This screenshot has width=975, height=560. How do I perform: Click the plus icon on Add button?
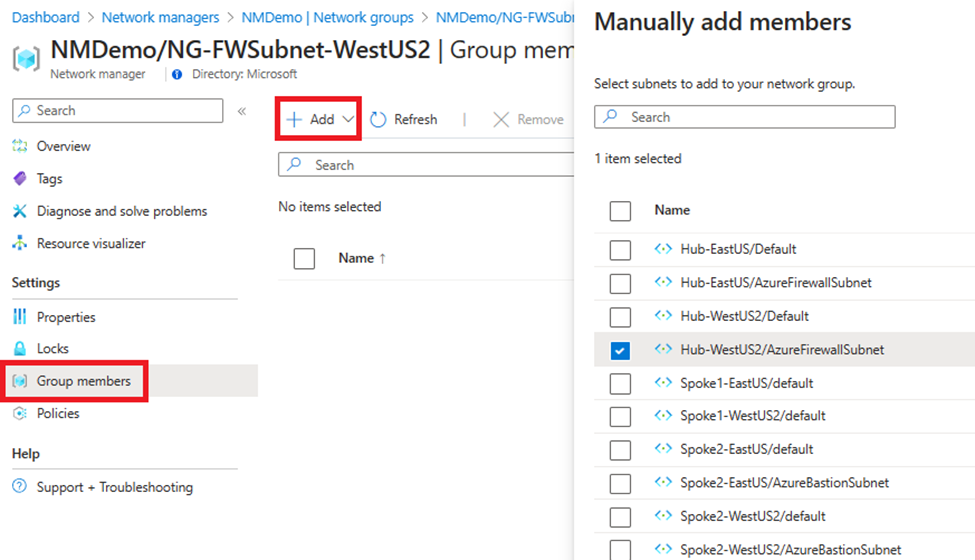pyautogui.click(x=294, y=119)
